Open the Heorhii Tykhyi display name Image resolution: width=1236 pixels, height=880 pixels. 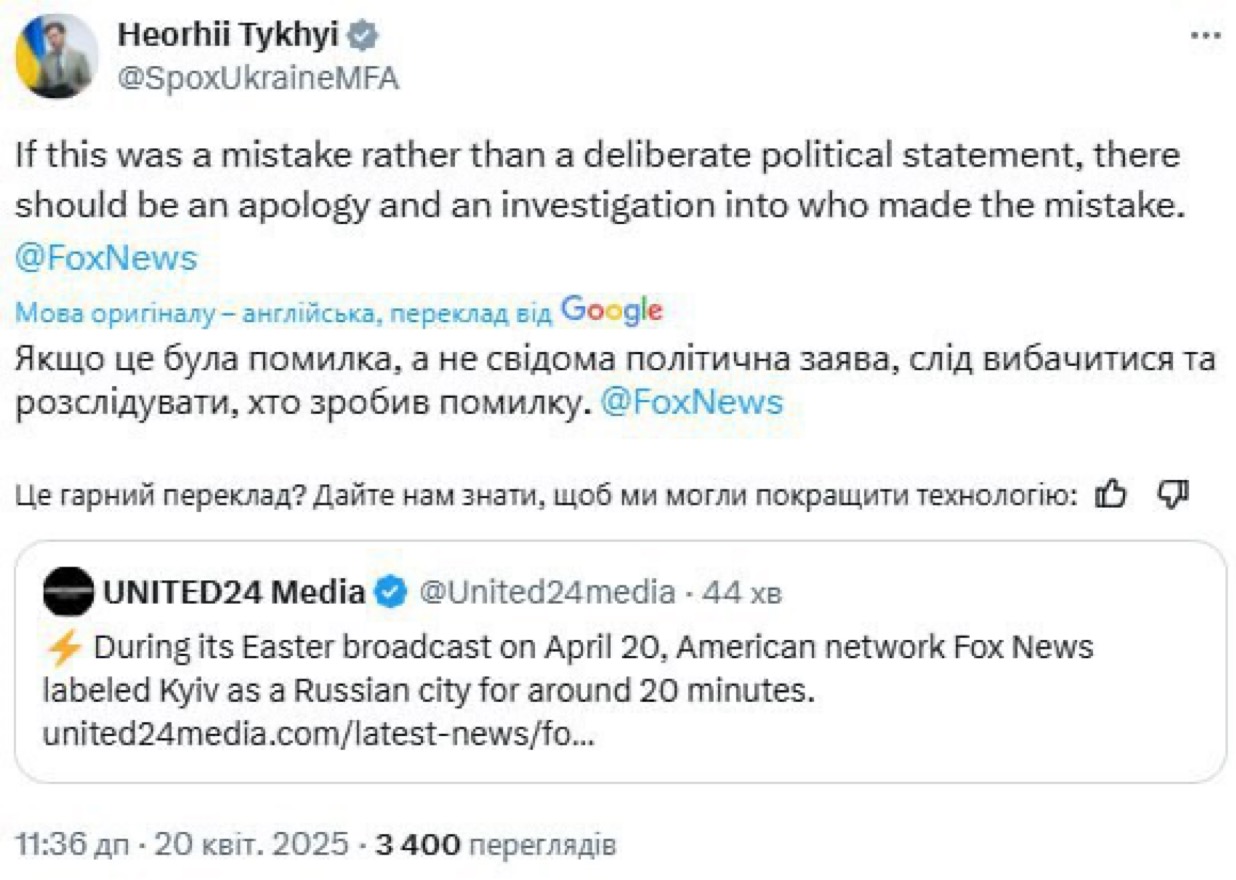(230, 36)
